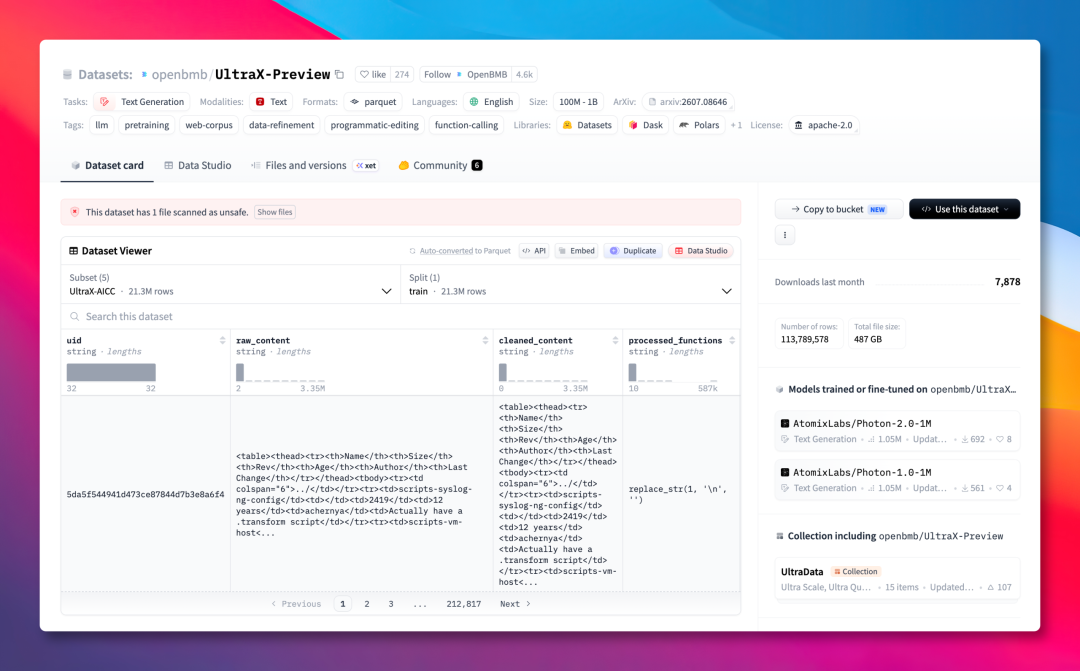The image size is (1080, 671).
Task: Filter by the English language tag
Action: click(x=492, y=102)
